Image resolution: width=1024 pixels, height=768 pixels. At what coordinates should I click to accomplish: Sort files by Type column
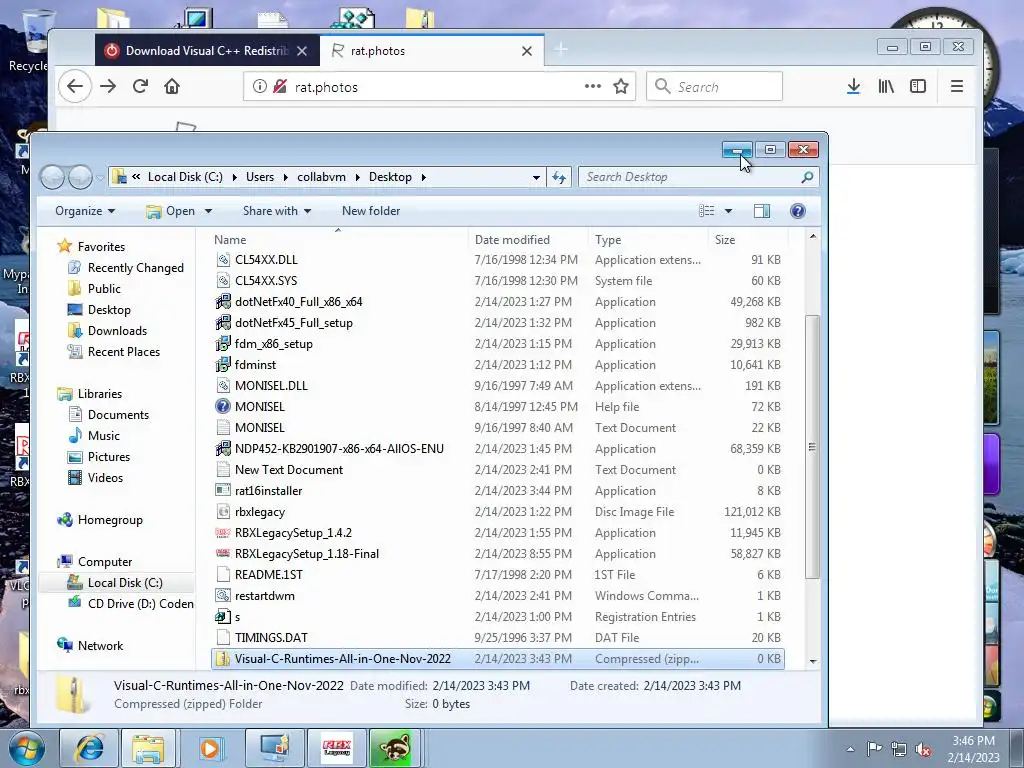(x=647, y=240)
